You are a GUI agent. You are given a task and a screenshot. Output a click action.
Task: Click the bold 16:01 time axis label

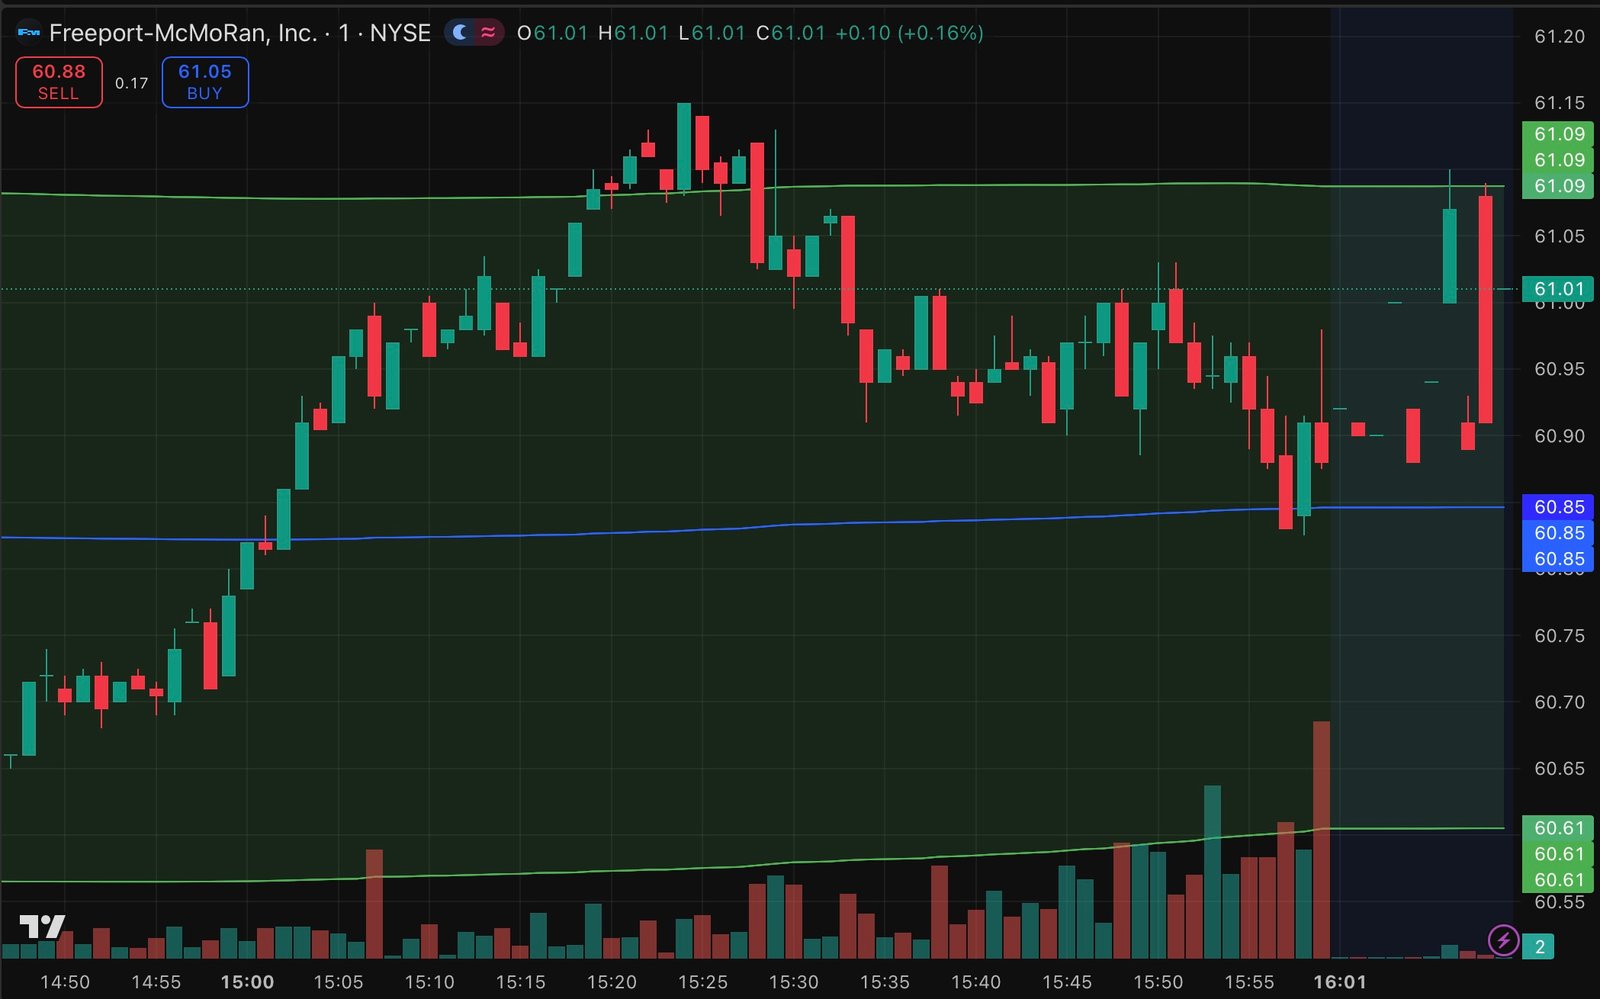pos(1340,982)
